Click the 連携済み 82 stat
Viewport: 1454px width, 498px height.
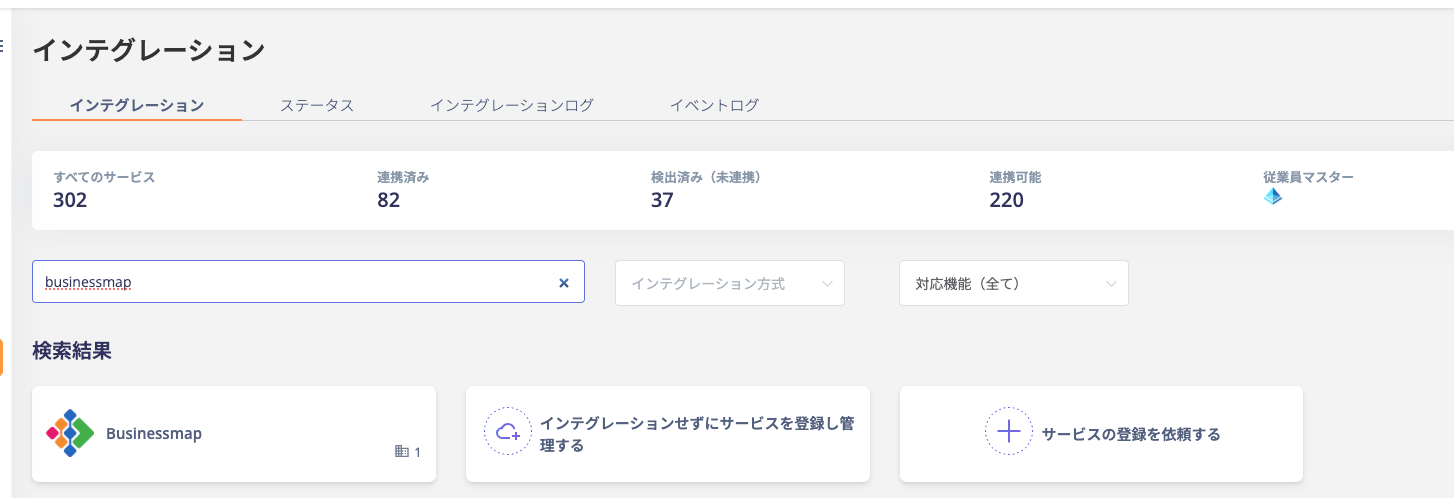click(x=403, y=190)
